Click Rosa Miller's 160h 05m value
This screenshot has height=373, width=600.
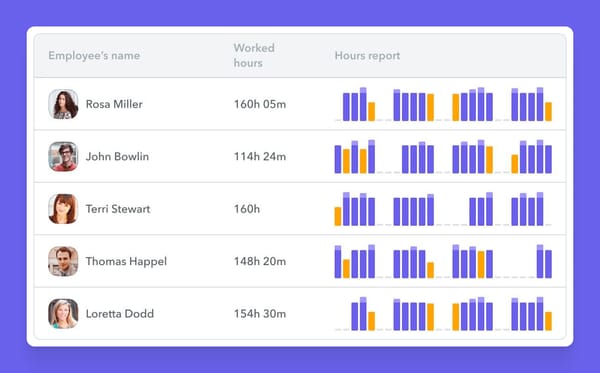(260, 104)
